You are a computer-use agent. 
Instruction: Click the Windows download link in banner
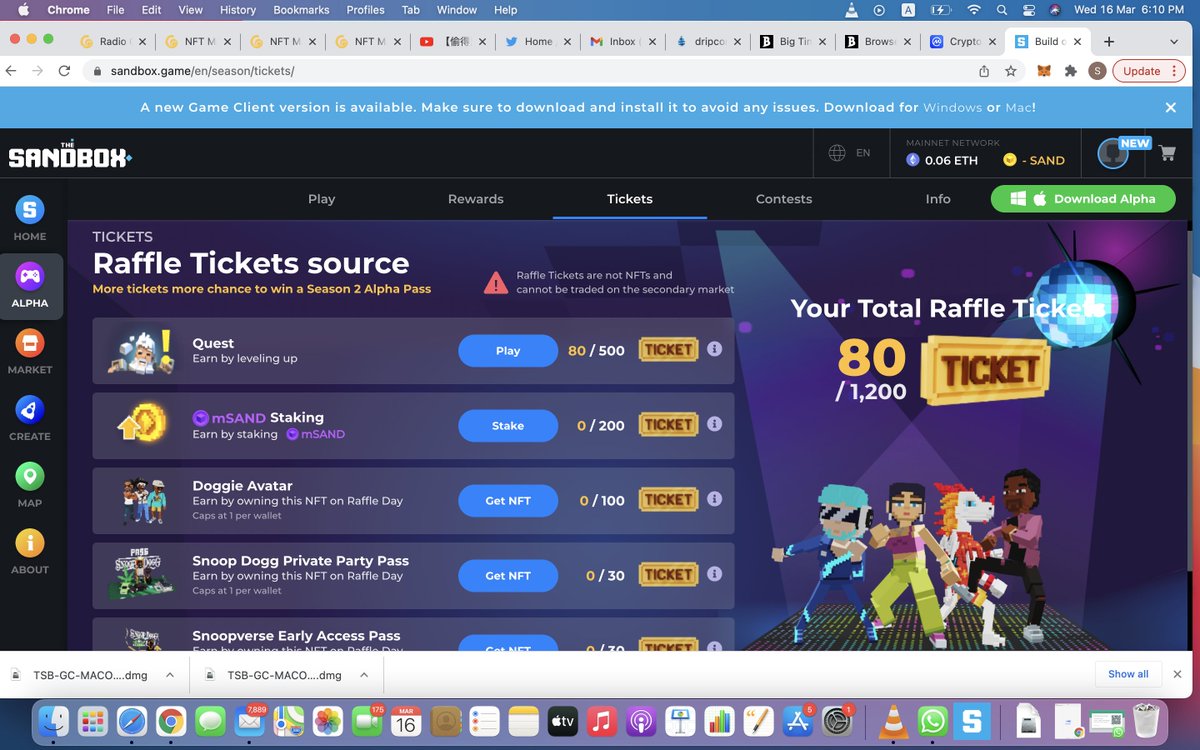click(x=952, y=107)
